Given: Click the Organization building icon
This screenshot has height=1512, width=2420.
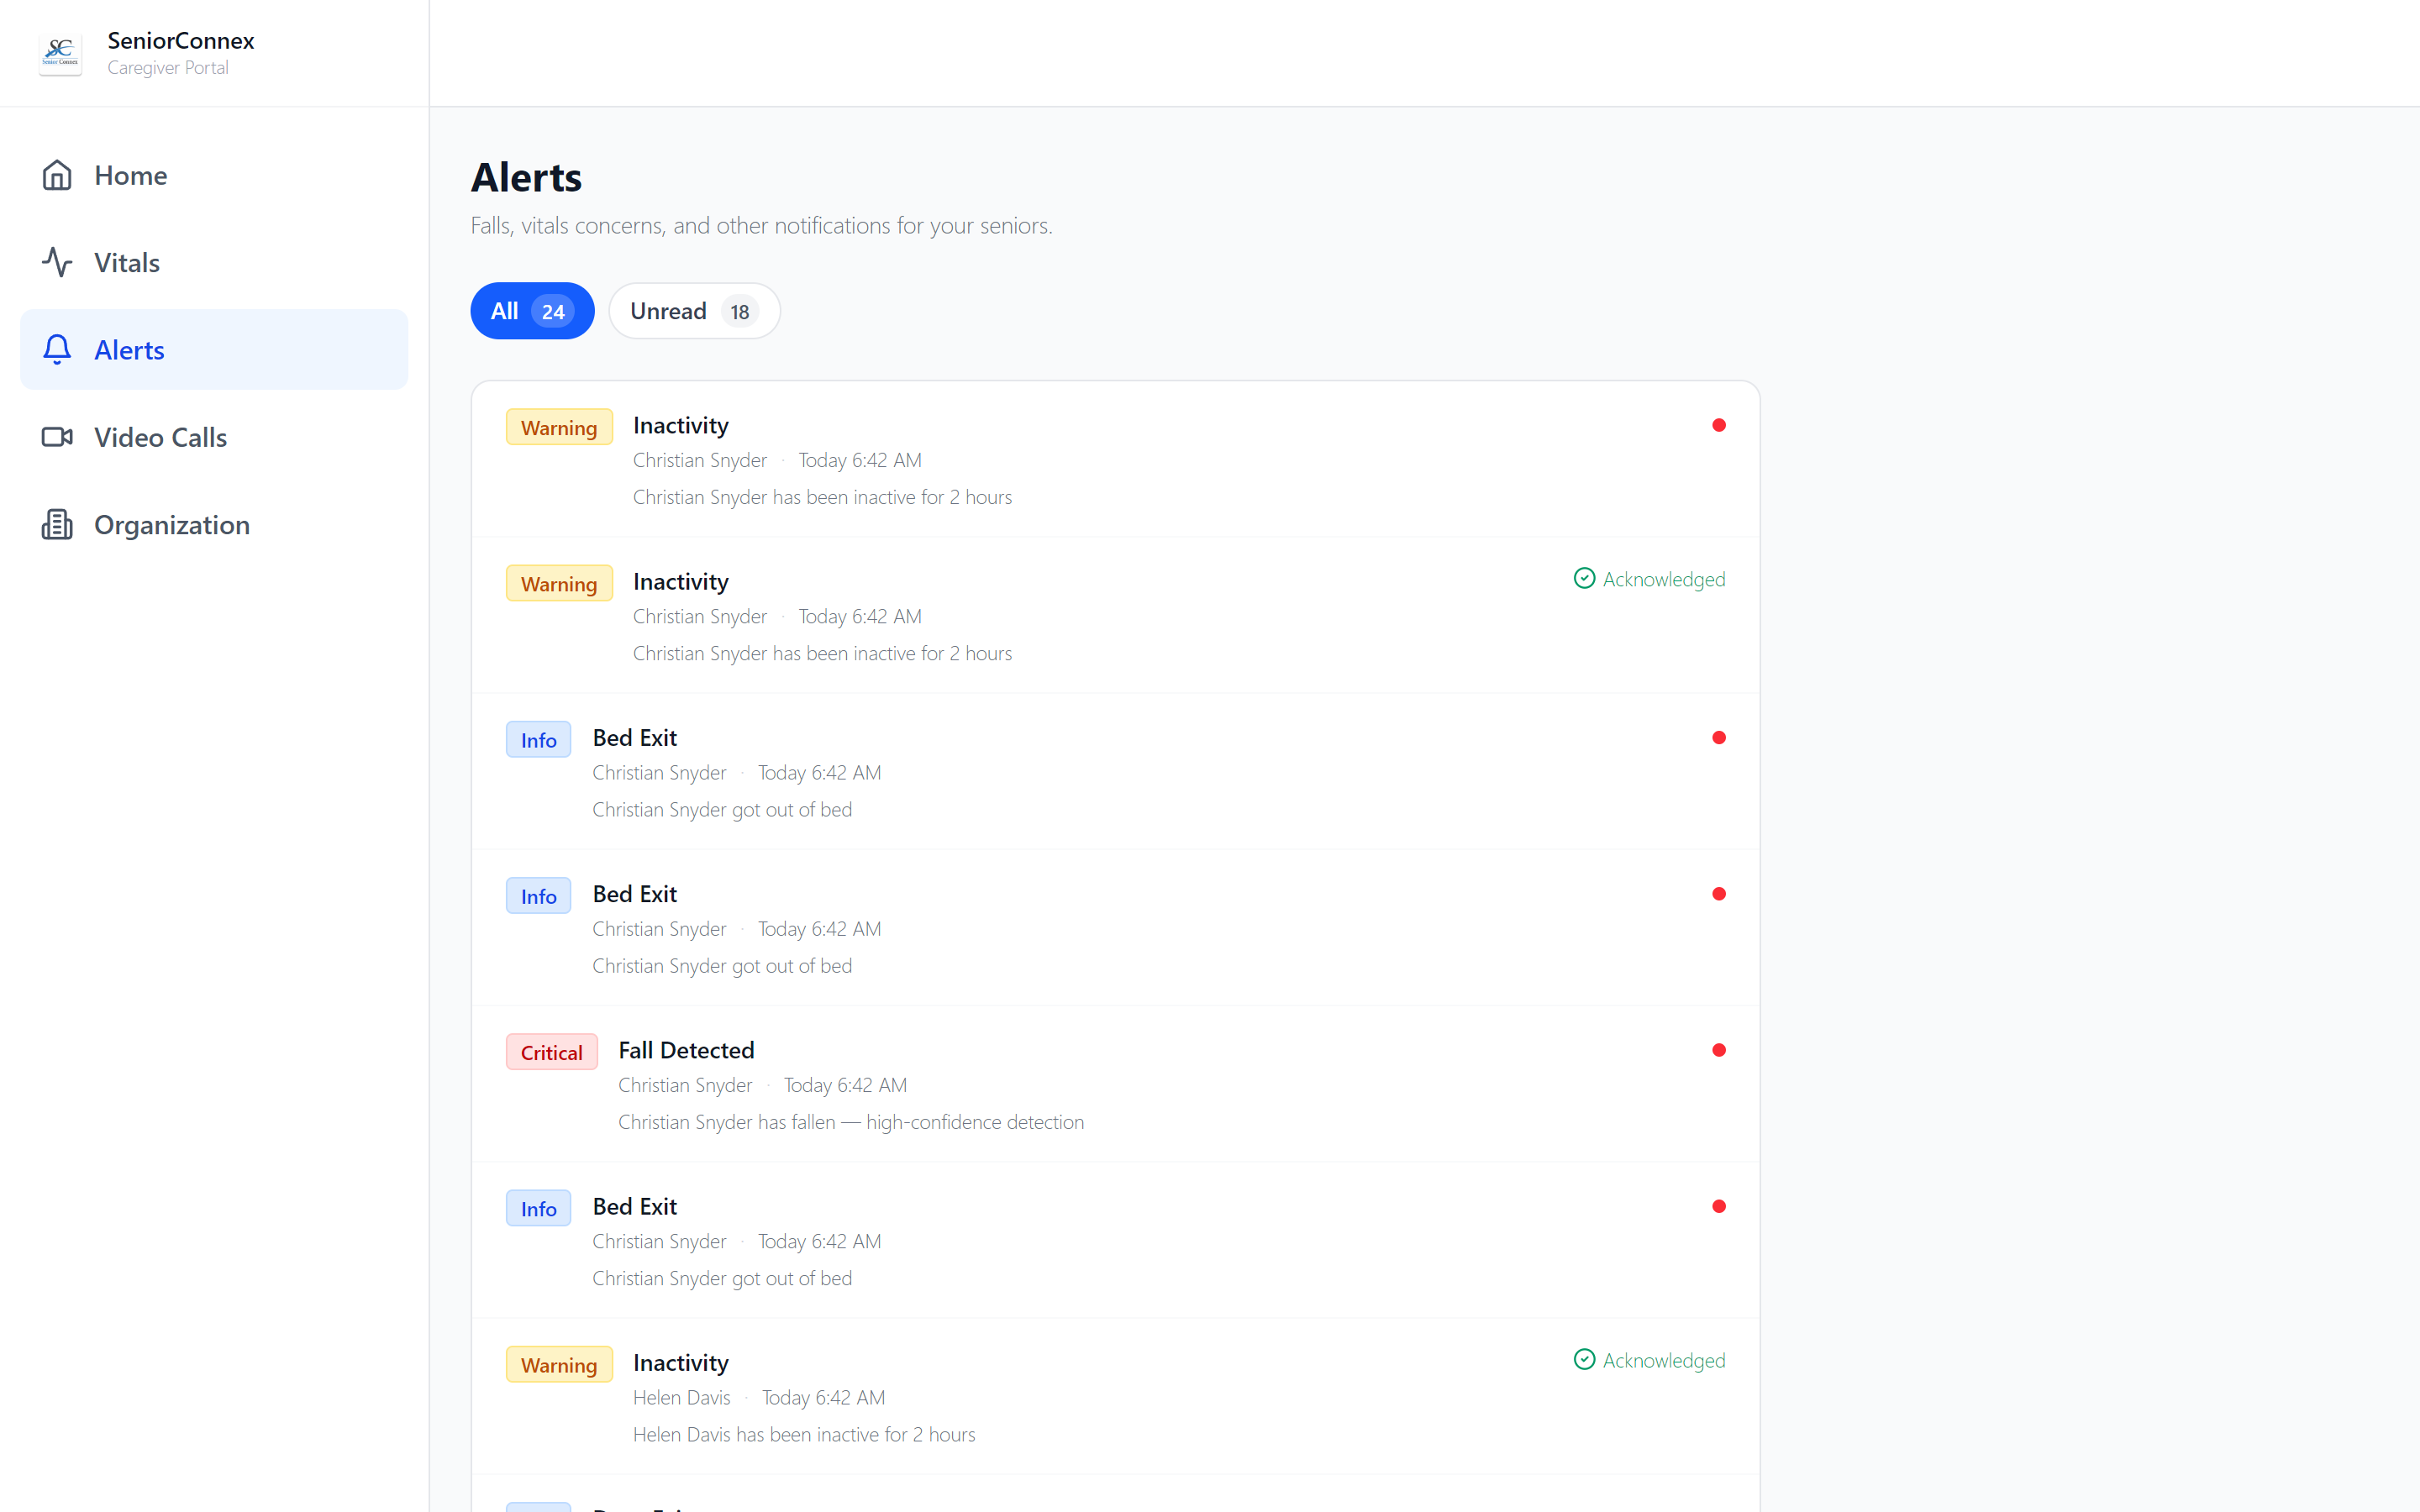Looking at the screenshot, I should click(57, 524).
